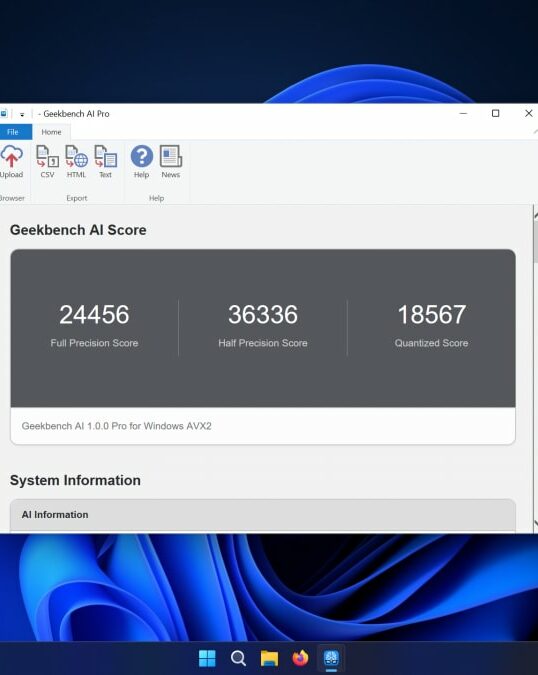Screen dimensions: 538x675
Task: Click the vertical scrollbar thumb
Action: [x=535, y=241]
